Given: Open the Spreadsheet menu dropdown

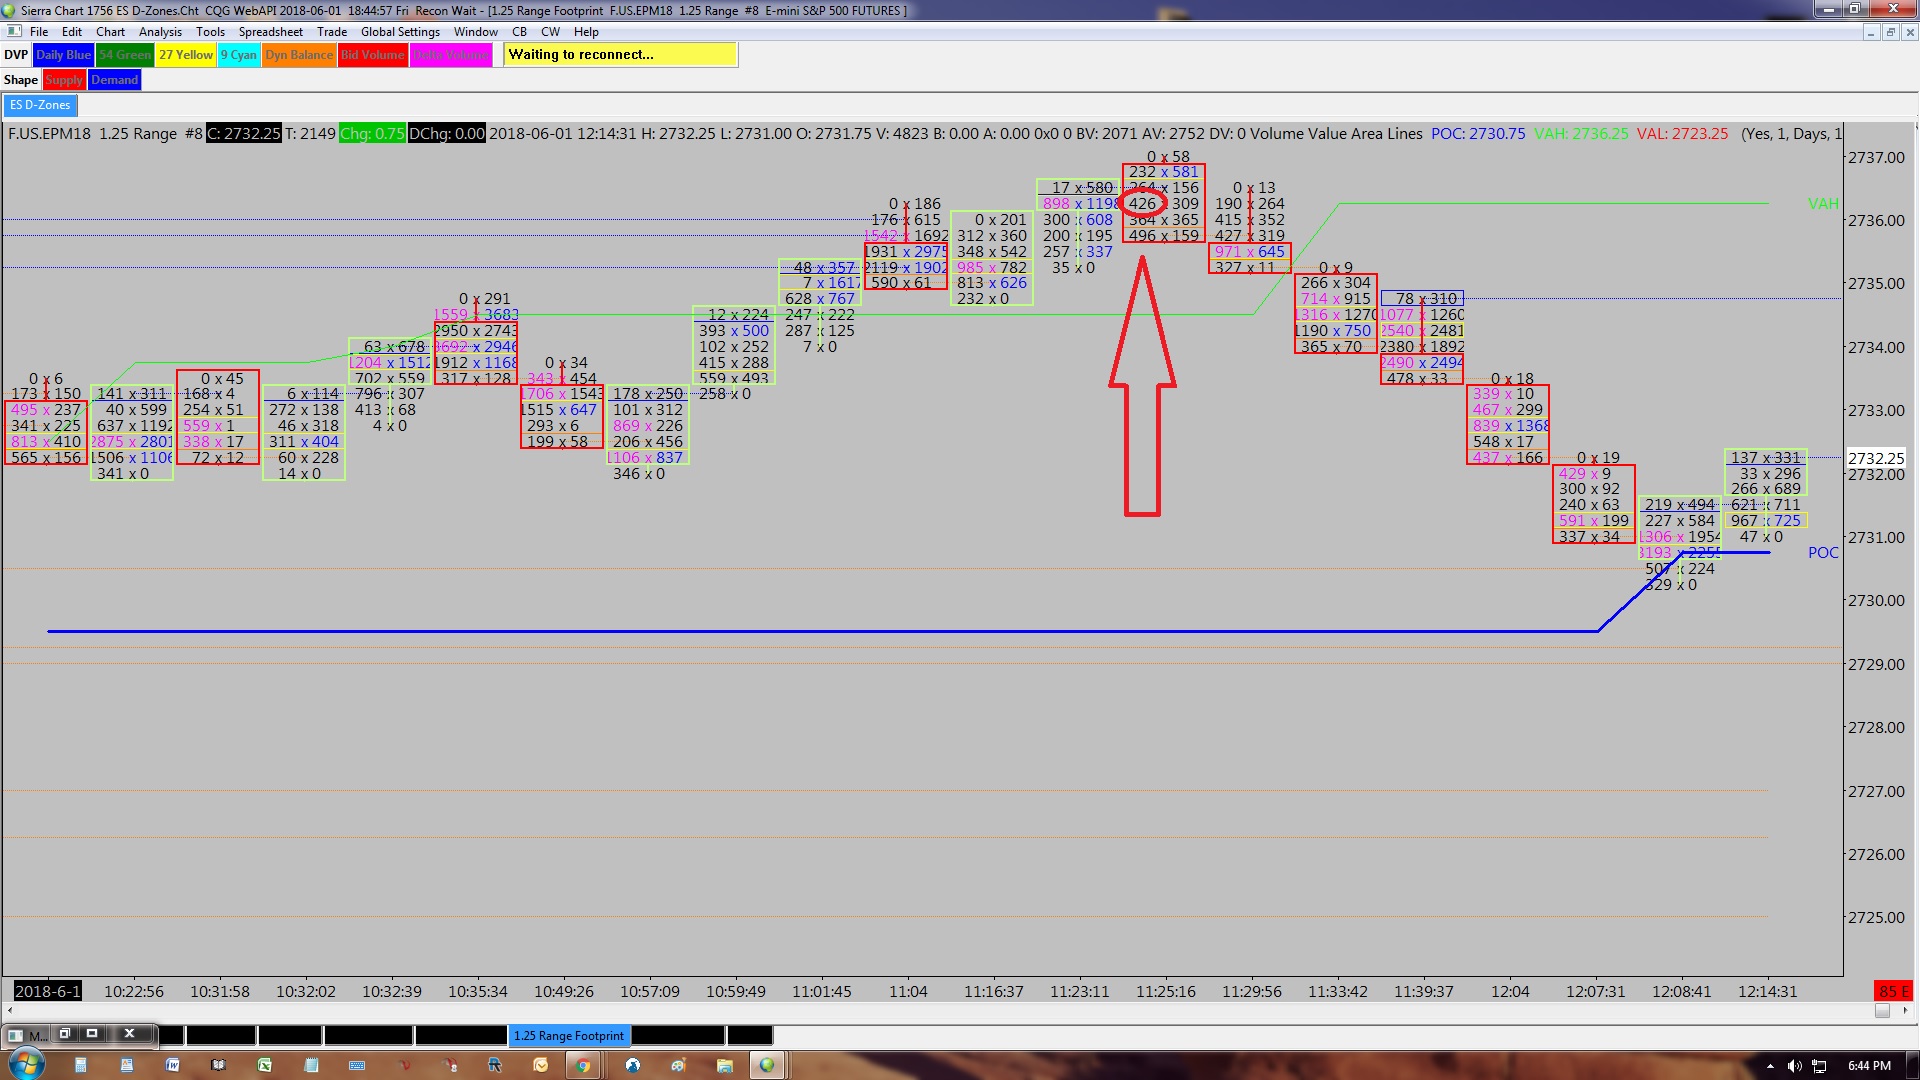Looking at the screenshot, I should point(270,32).
